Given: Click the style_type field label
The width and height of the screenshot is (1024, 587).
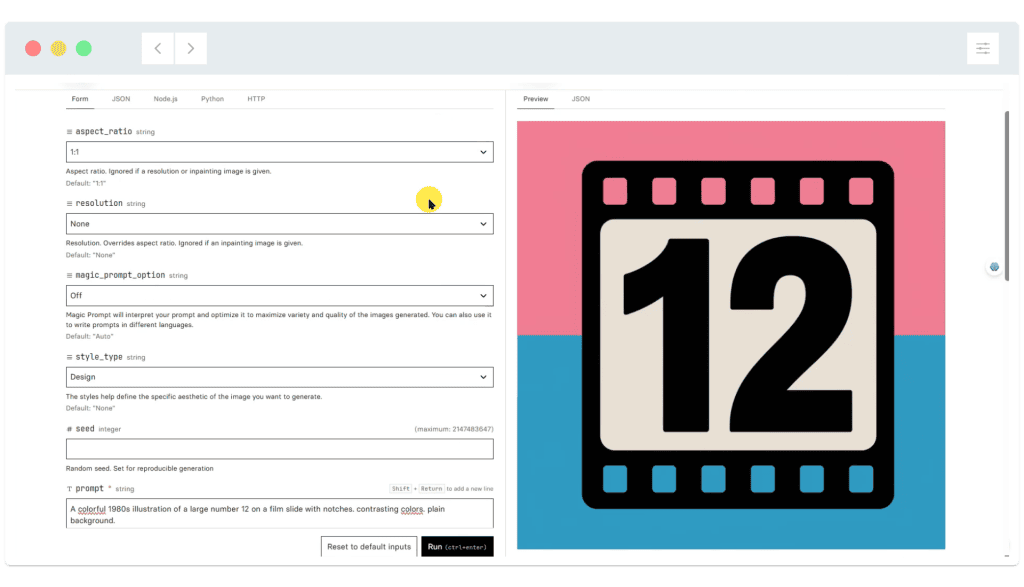Looking at the screenshot, I should tap(99, 357).
